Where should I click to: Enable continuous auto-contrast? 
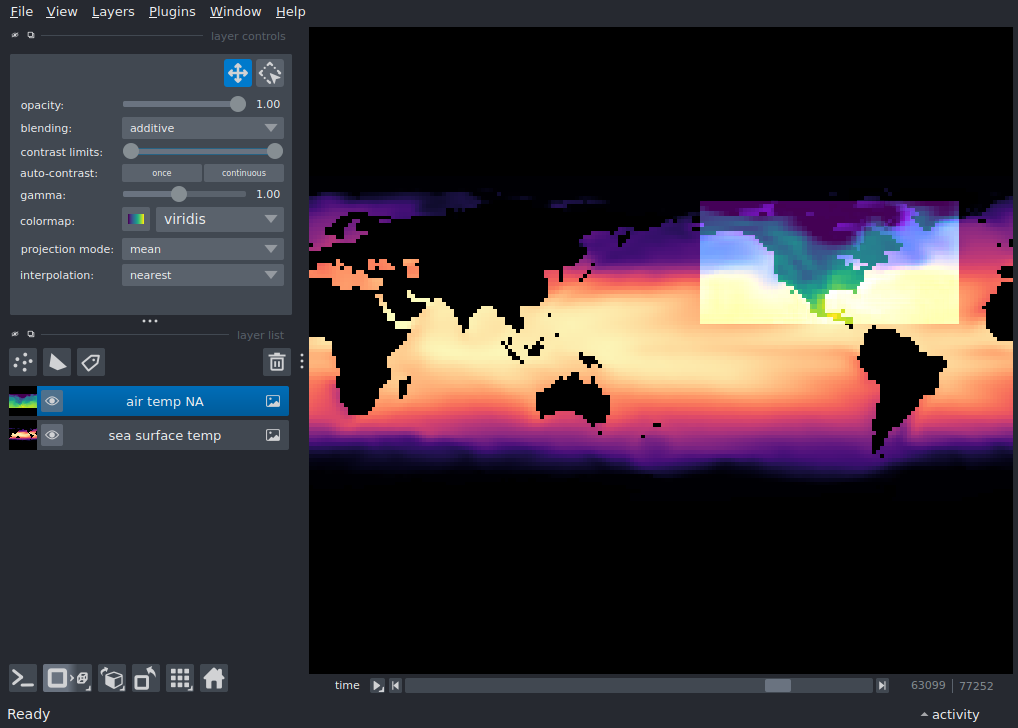244,173
